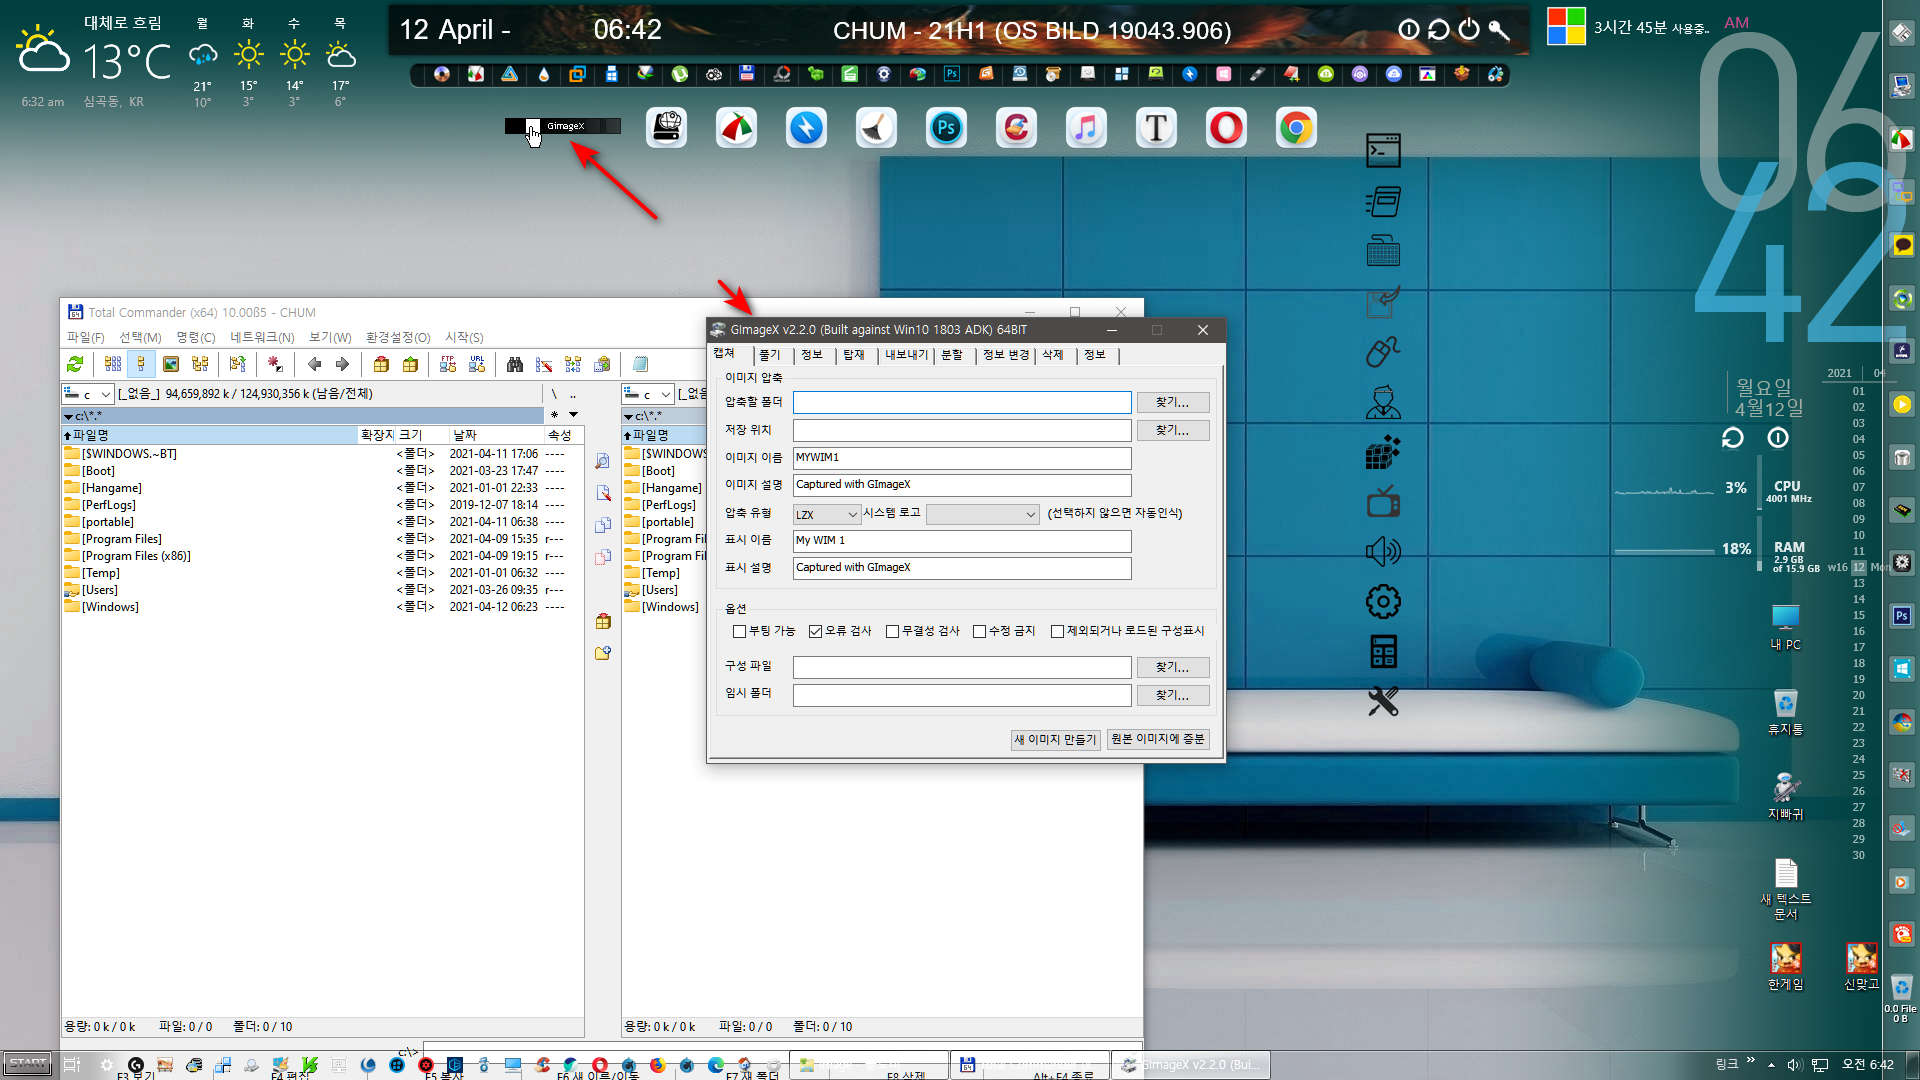1920x1080 pixels.
Task: Open the 시스템 로고 dropdown
Action: click(x=983, y=514)
